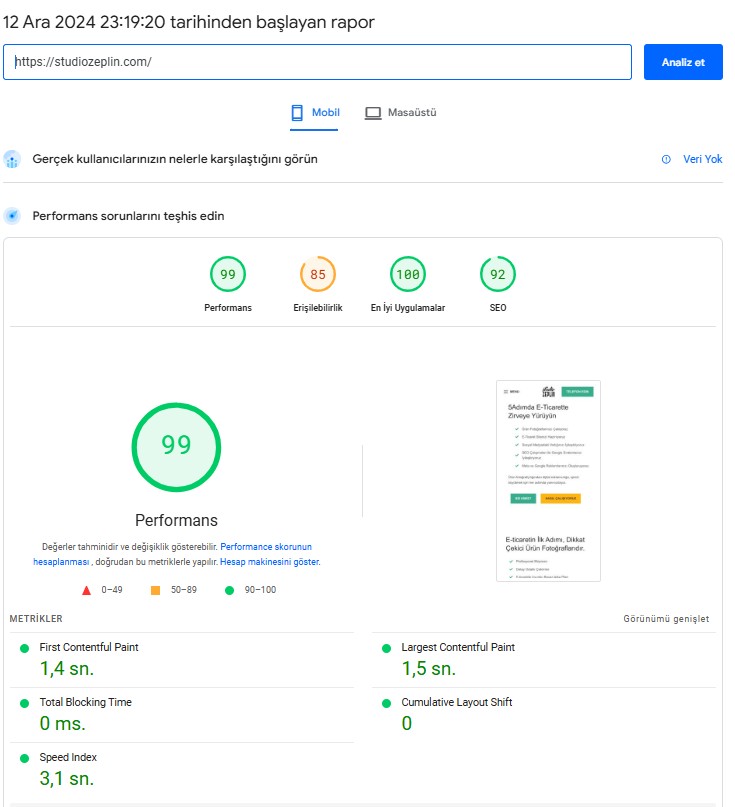Click the info icon beside Veri Yok
Screen dimensions: 735x807
click(666, 160)
